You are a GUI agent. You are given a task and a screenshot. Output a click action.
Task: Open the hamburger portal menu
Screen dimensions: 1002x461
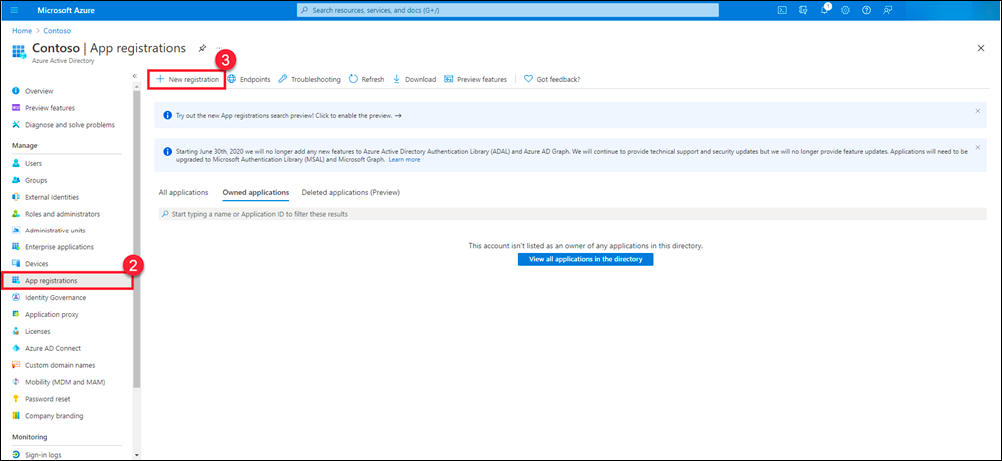(14, 10)
